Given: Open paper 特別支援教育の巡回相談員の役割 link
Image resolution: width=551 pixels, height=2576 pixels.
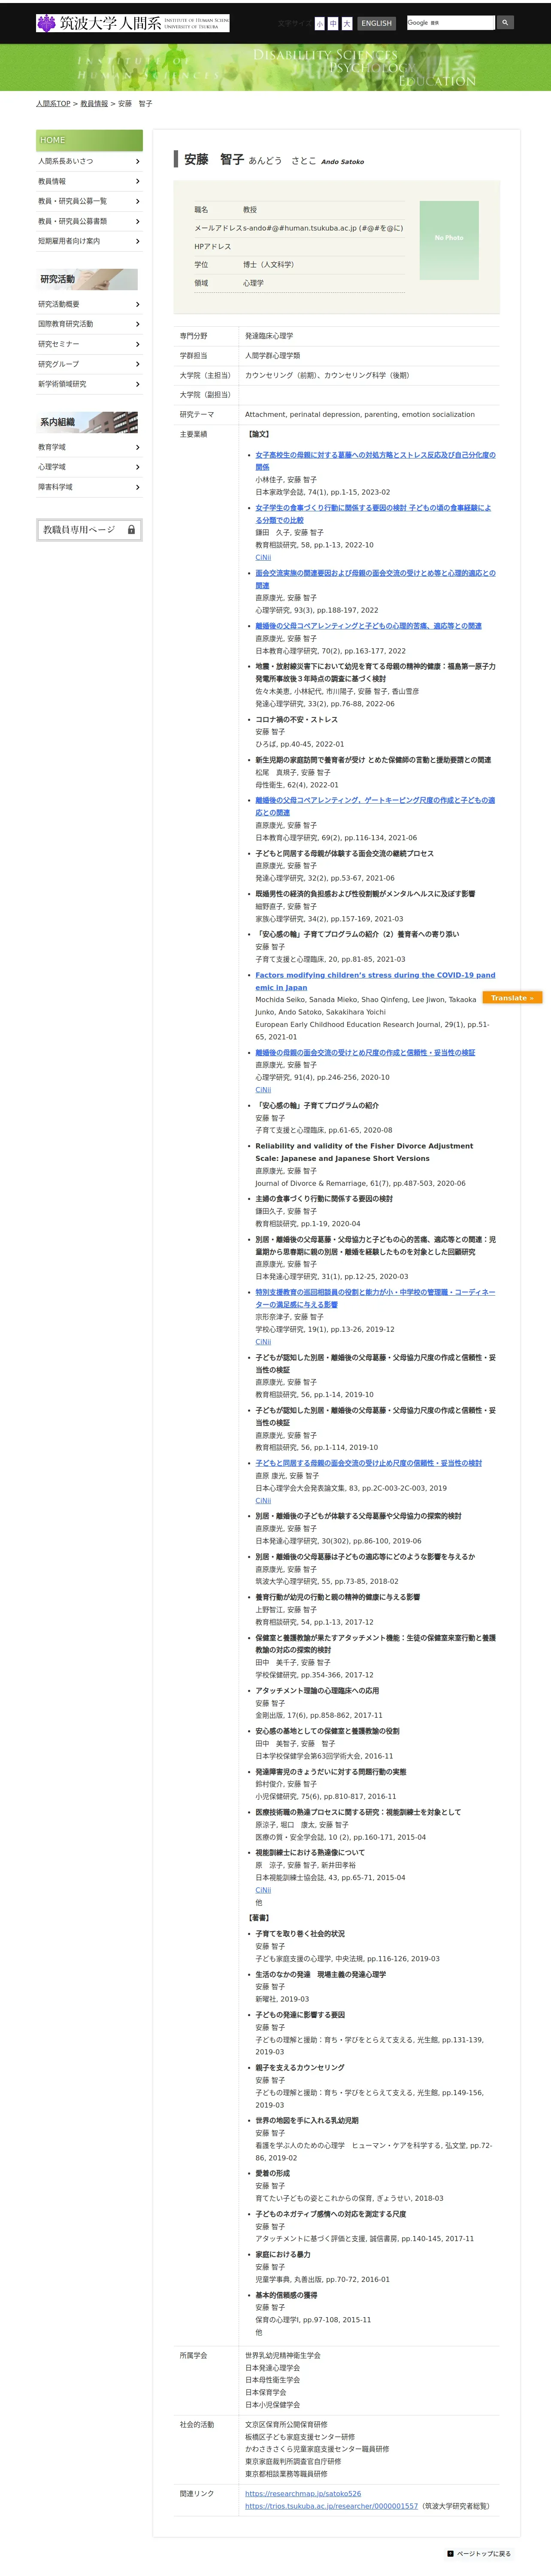Looking at the screenshot, I should click(375, 1298).
